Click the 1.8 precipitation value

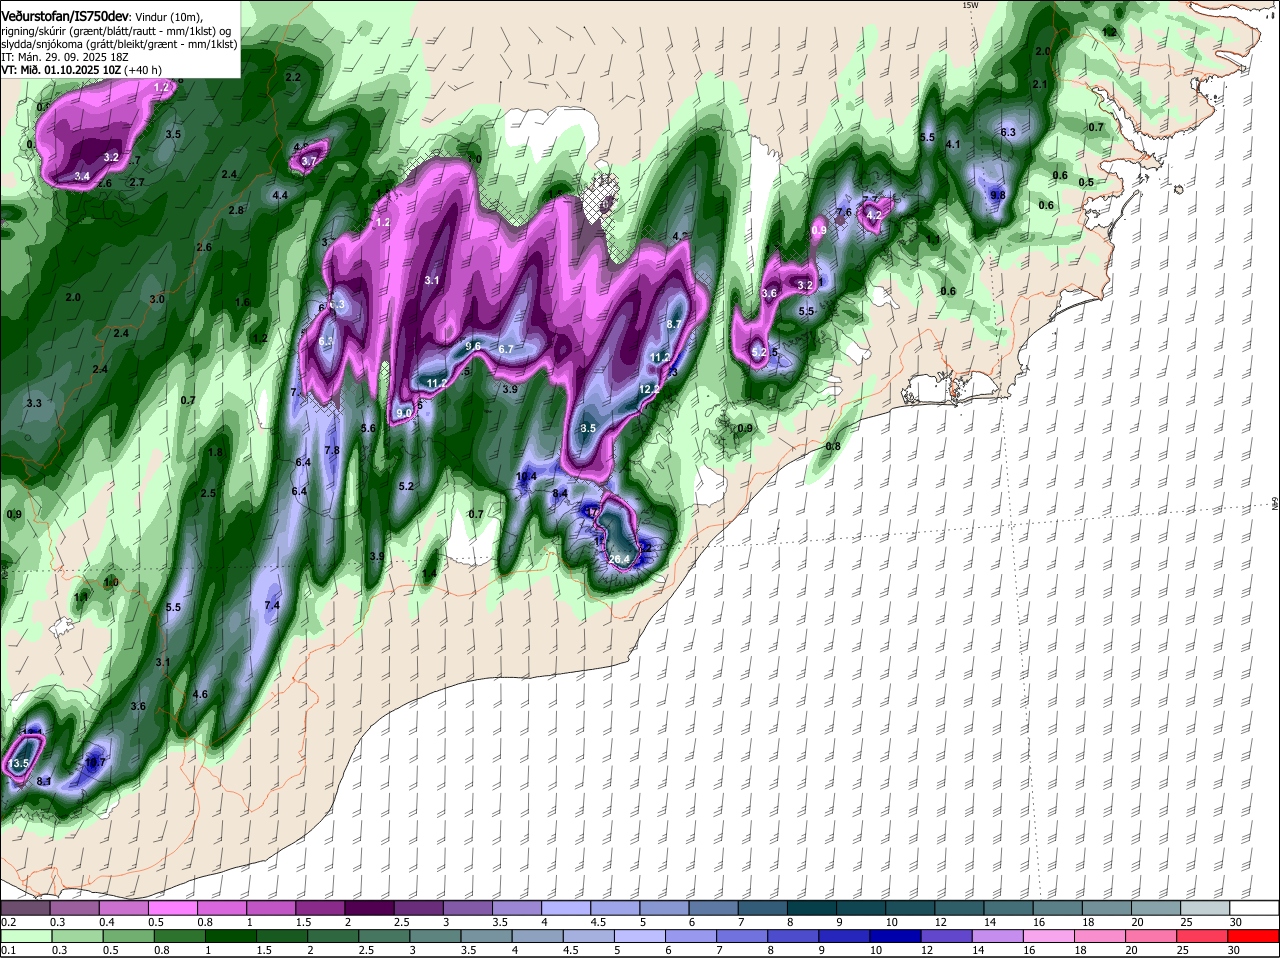coord(214,452)
